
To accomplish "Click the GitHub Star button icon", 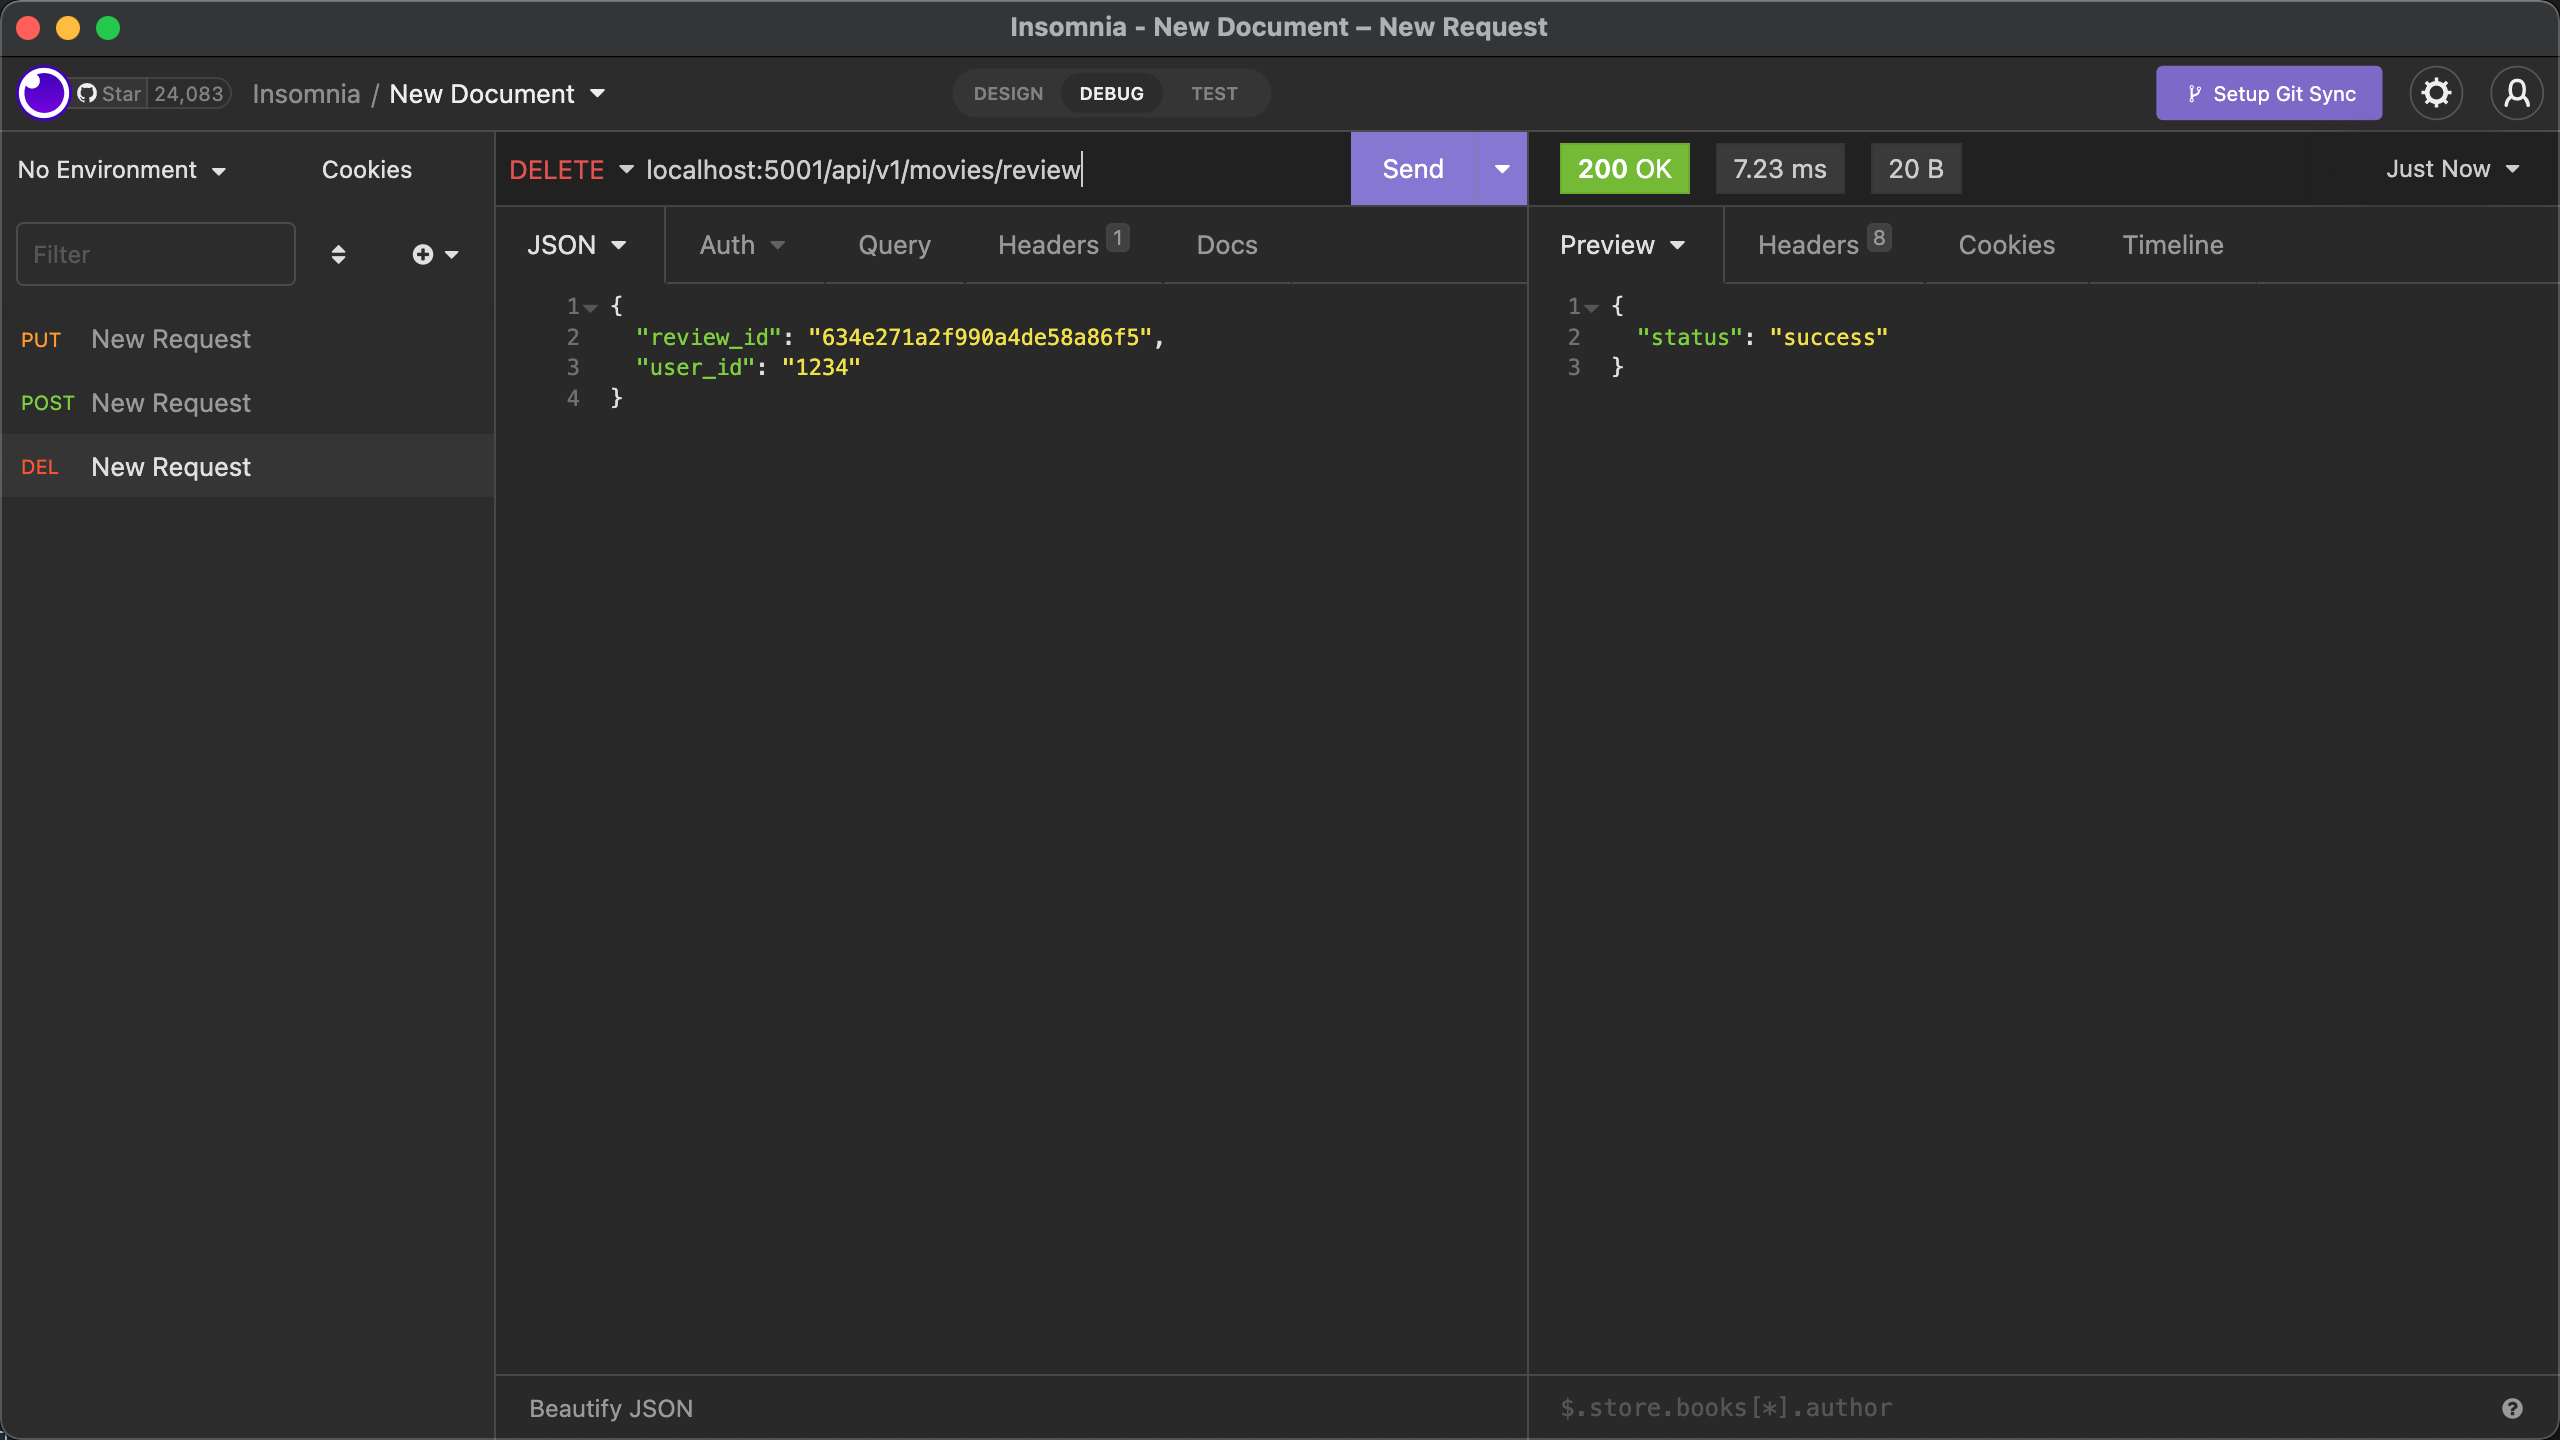I will (86, 93).
